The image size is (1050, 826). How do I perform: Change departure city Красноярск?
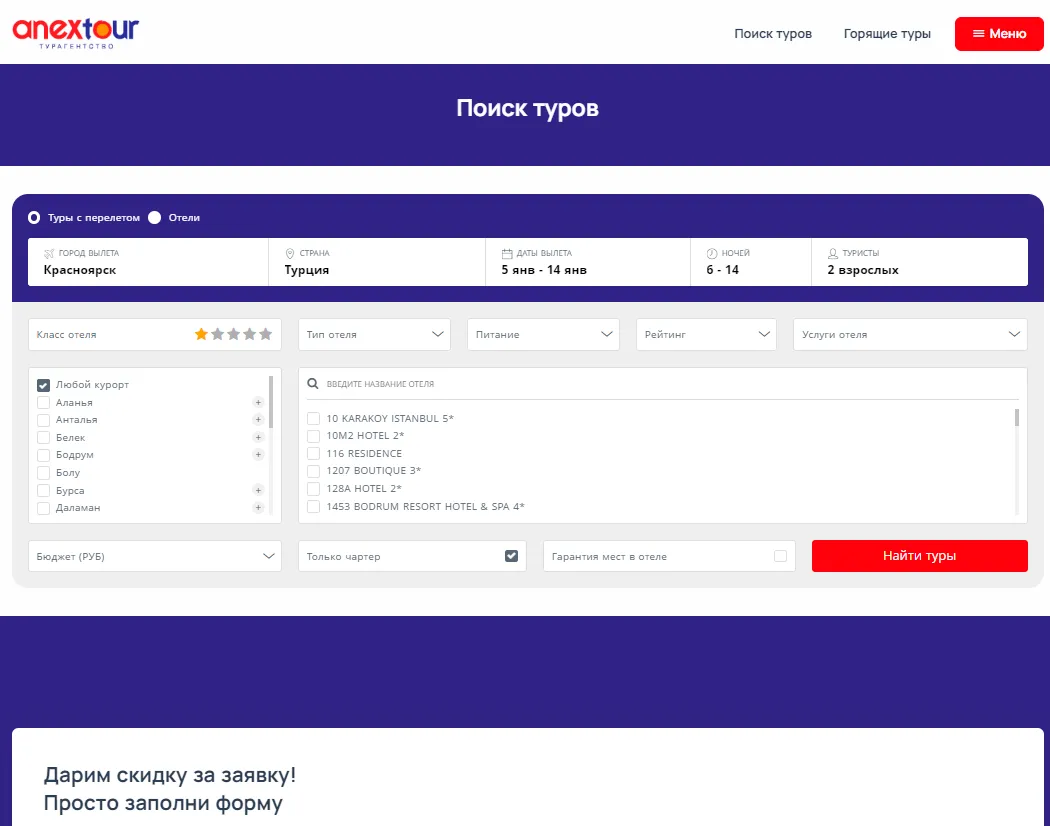coord(148,262)
